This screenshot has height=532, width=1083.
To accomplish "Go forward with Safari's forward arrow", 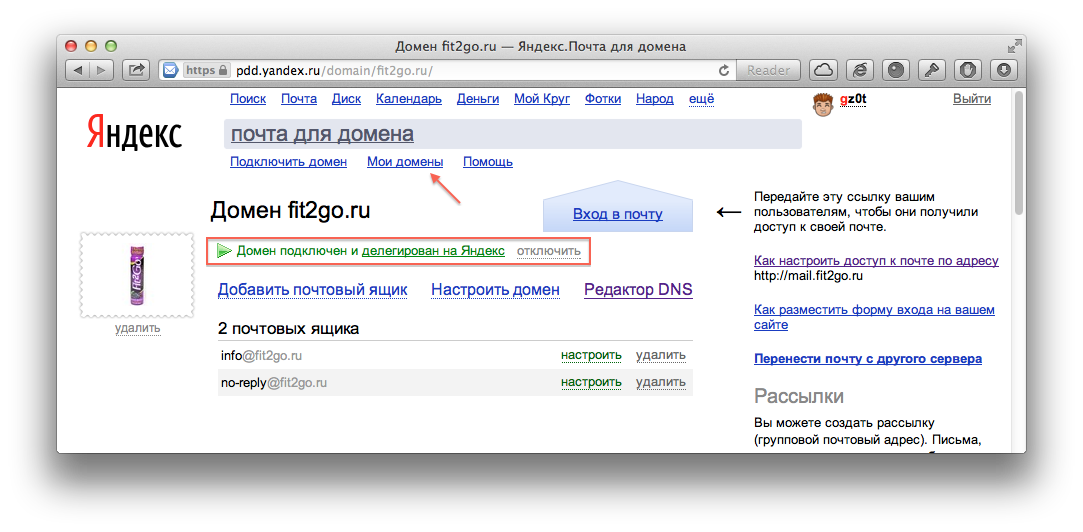I will tap(102, 70).
